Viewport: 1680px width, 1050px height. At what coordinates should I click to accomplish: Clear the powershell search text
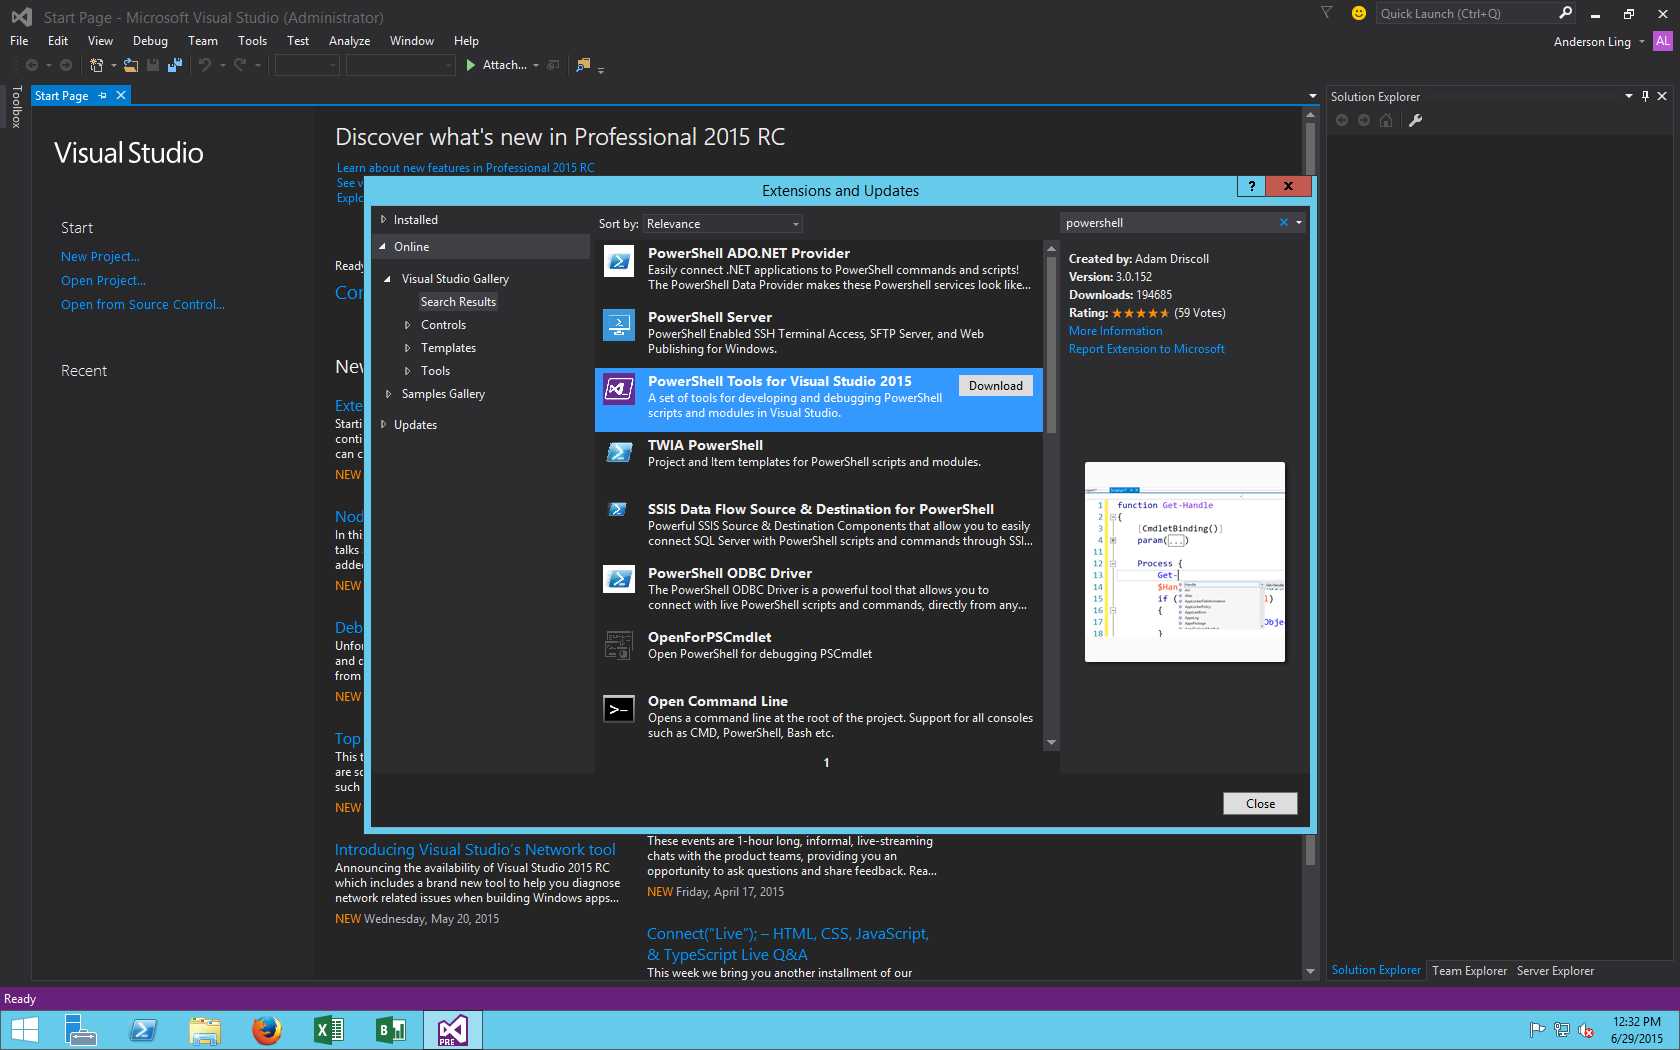1283,223
